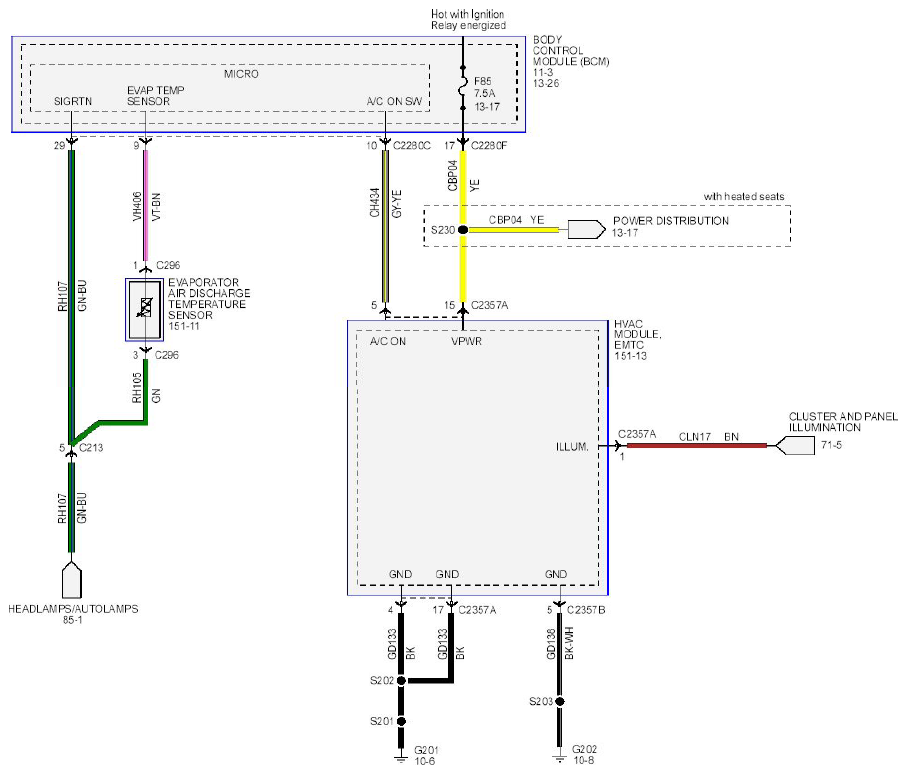Click the Power Distribution off-page arrow symbol
Viewport: 907px width, 774px height.
(587, 230)
